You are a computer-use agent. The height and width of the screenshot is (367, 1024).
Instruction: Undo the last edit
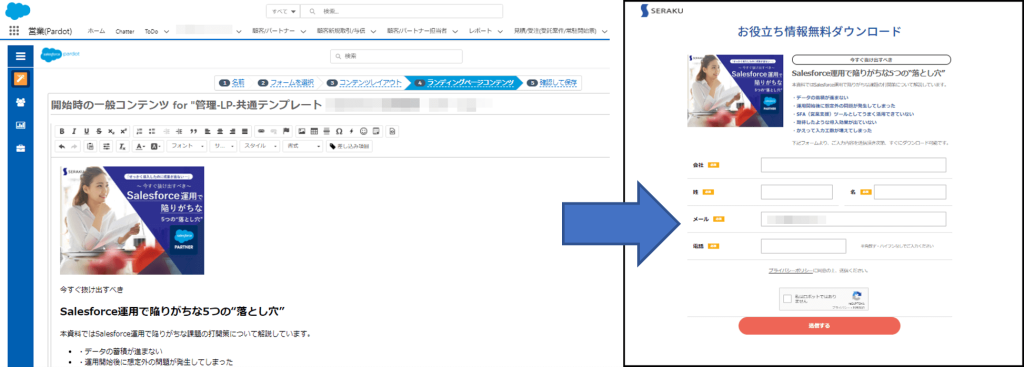61,146
